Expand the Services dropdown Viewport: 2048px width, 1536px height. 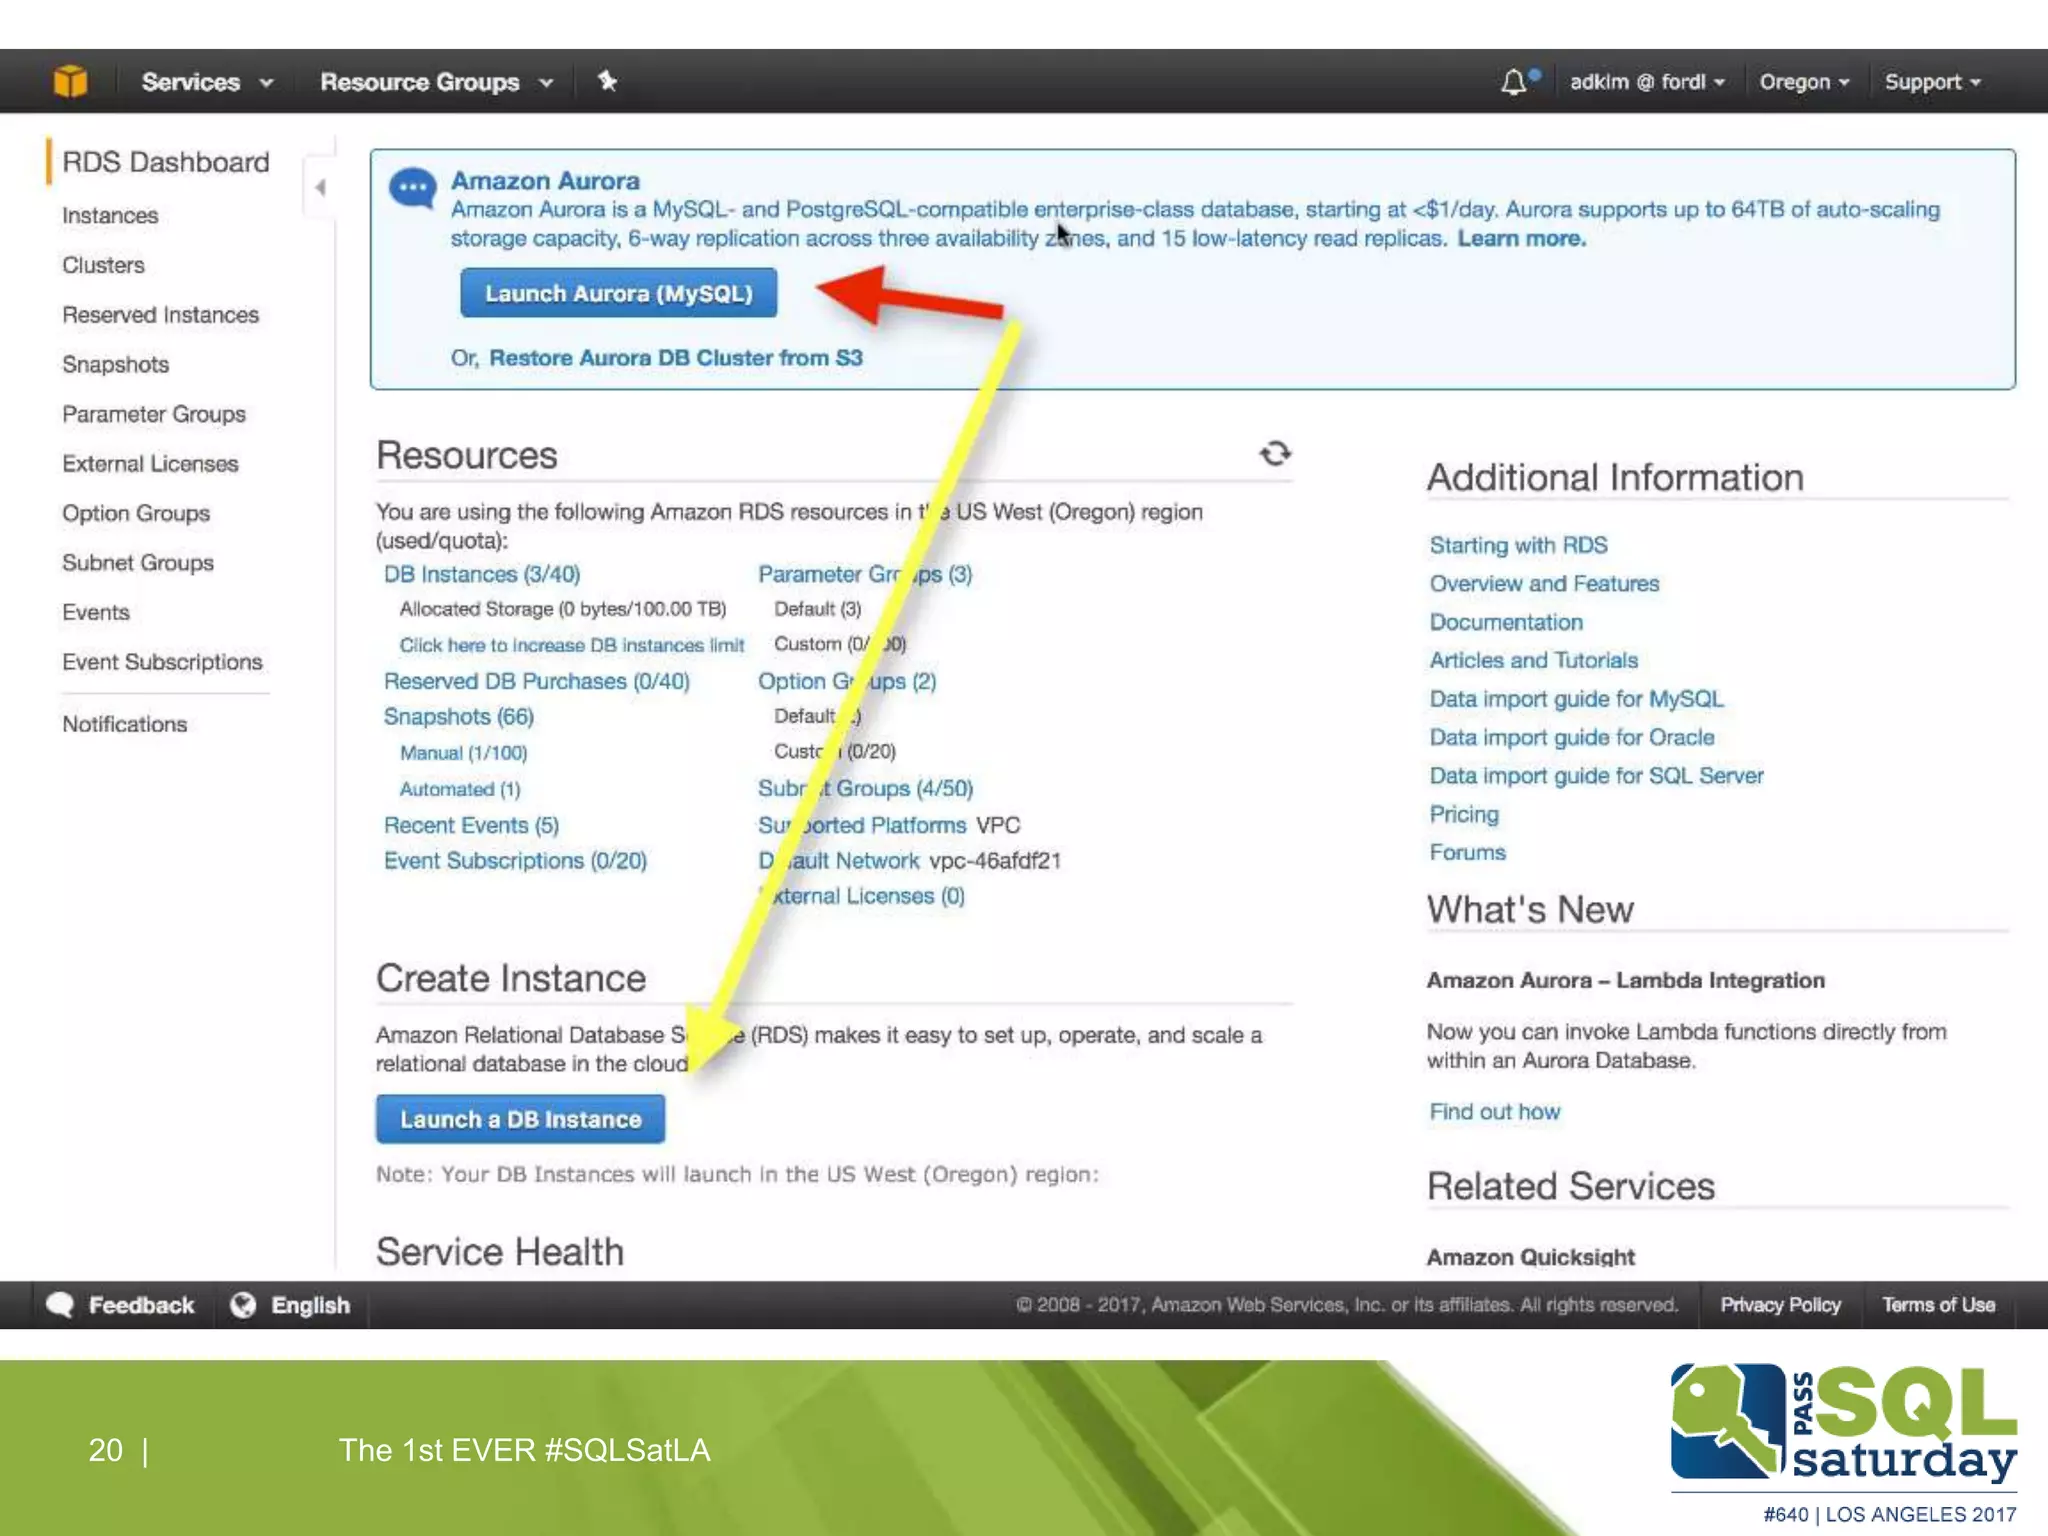coord(206,82)
